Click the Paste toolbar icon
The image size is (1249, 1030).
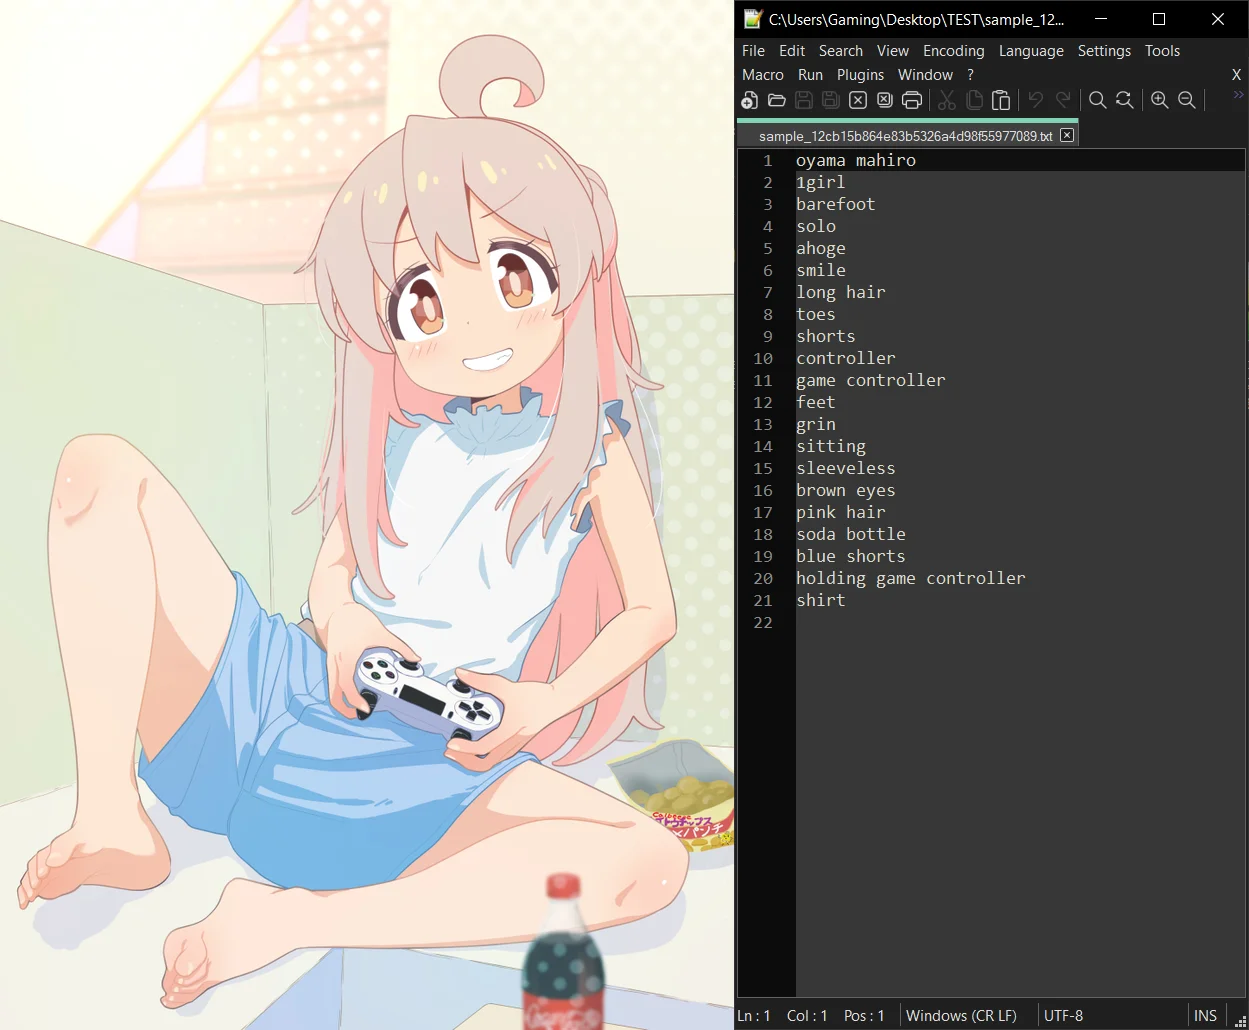point(1001,100)
